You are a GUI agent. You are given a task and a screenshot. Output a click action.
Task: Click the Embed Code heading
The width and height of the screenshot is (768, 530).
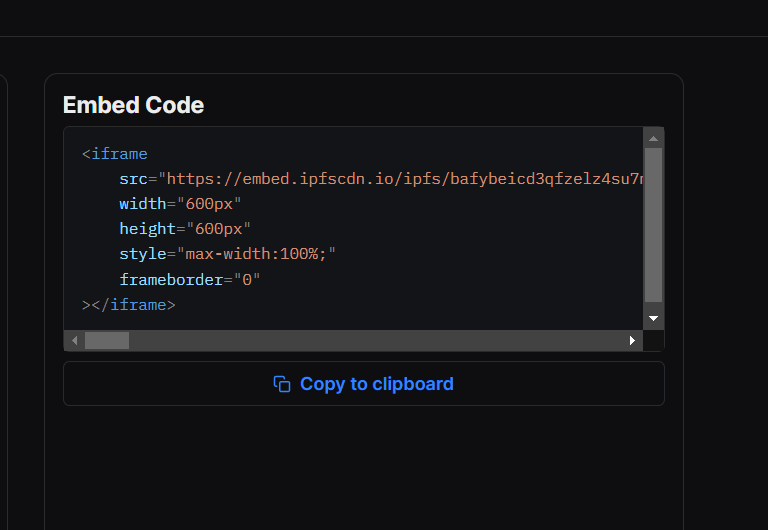pos(133,105)
